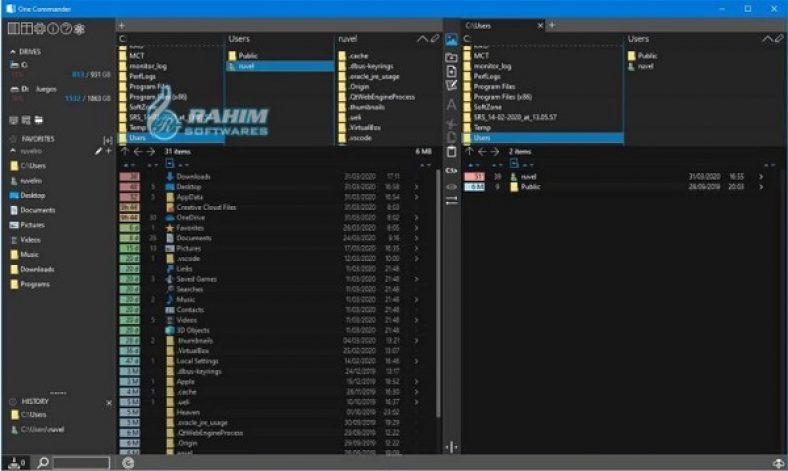Click the edit/rename pencil-square icon in middle toolbar
Screen dimensions: 788x471
(451, 85)
